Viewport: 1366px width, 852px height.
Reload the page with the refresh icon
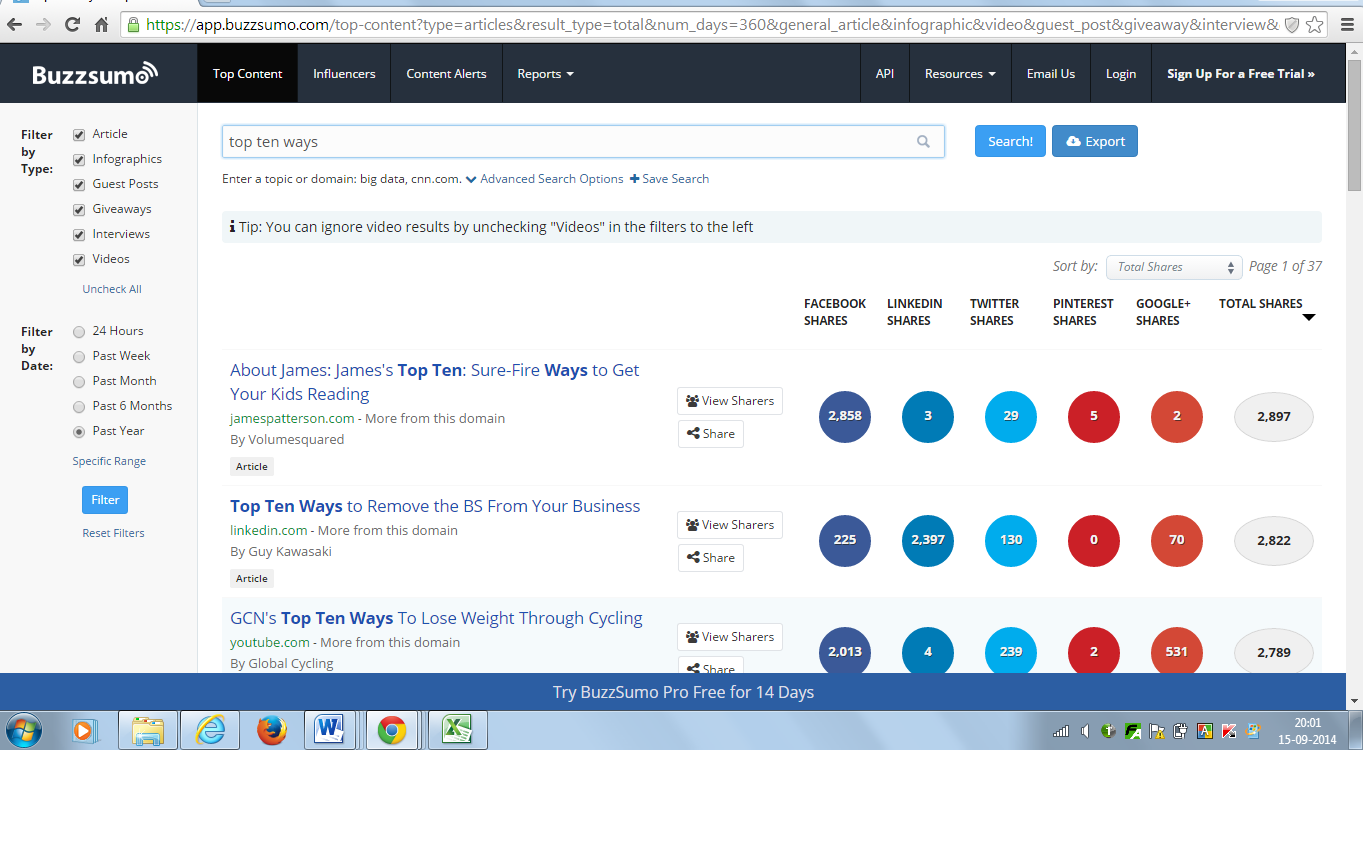(73, 24)
